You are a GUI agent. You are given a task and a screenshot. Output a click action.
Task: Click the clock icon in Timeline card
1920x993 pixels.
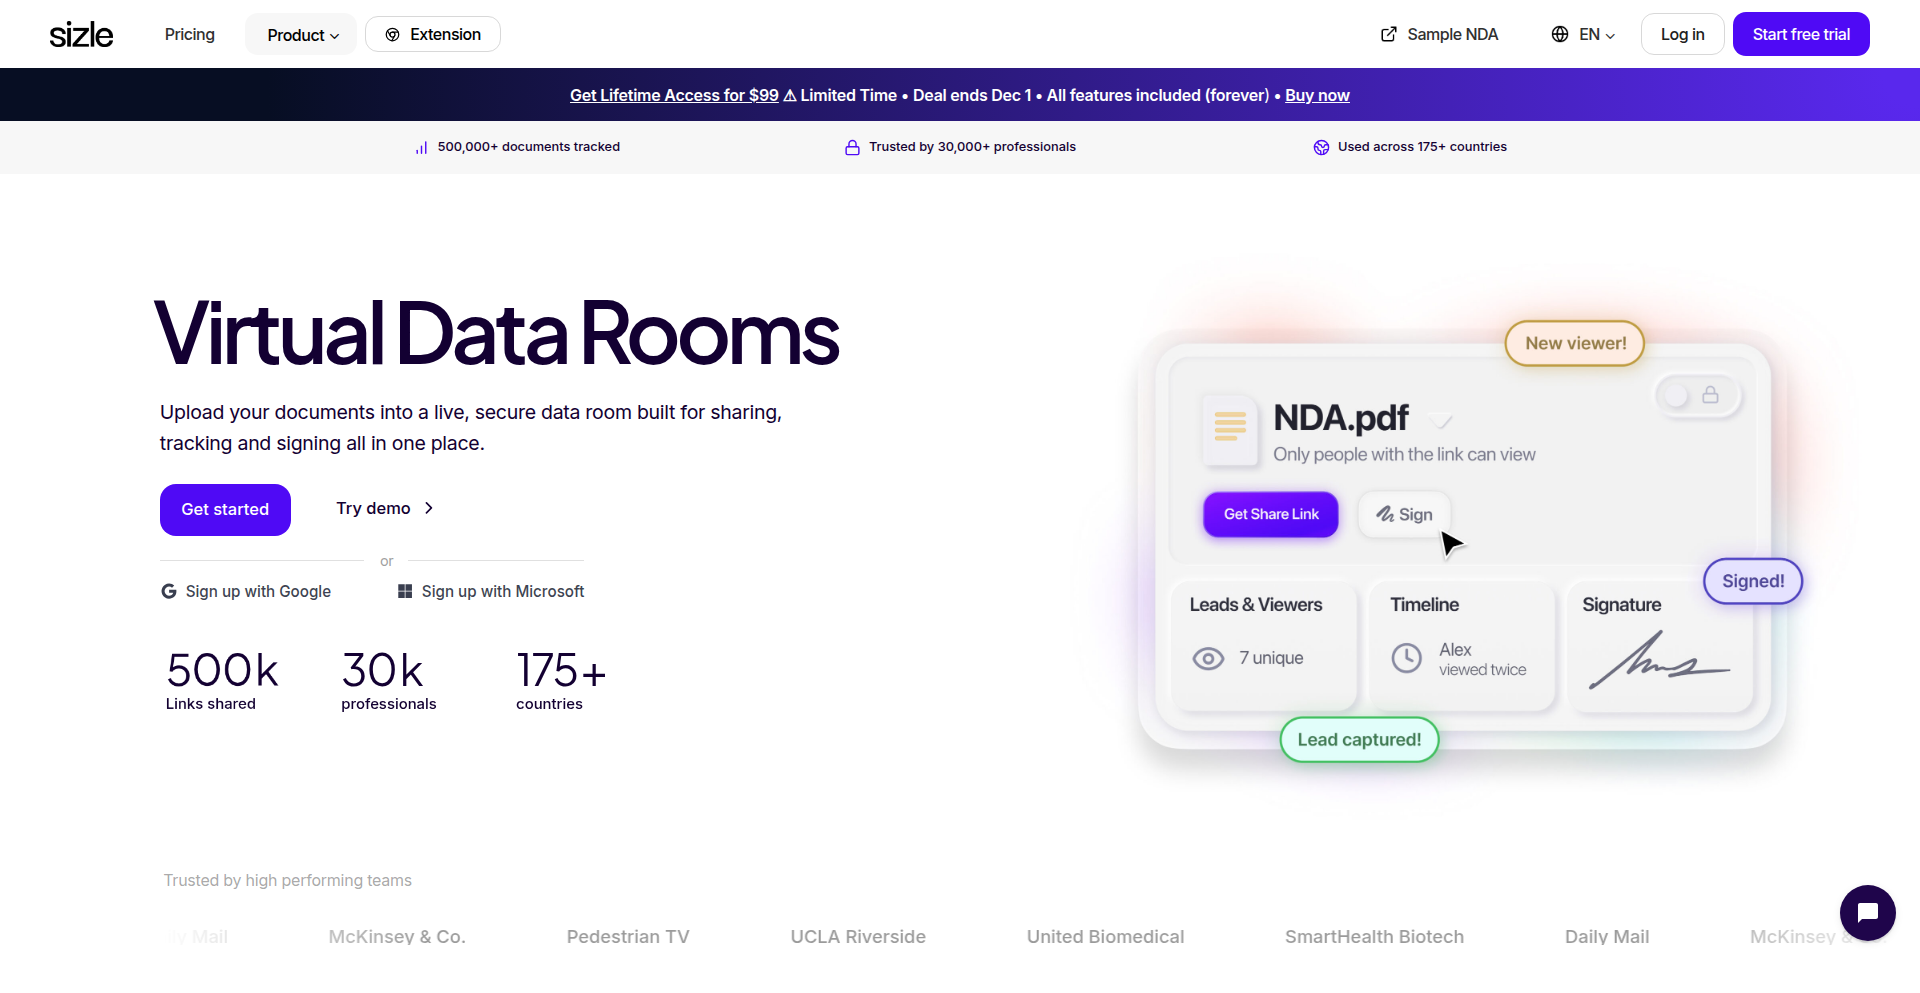click(1406, 658)
